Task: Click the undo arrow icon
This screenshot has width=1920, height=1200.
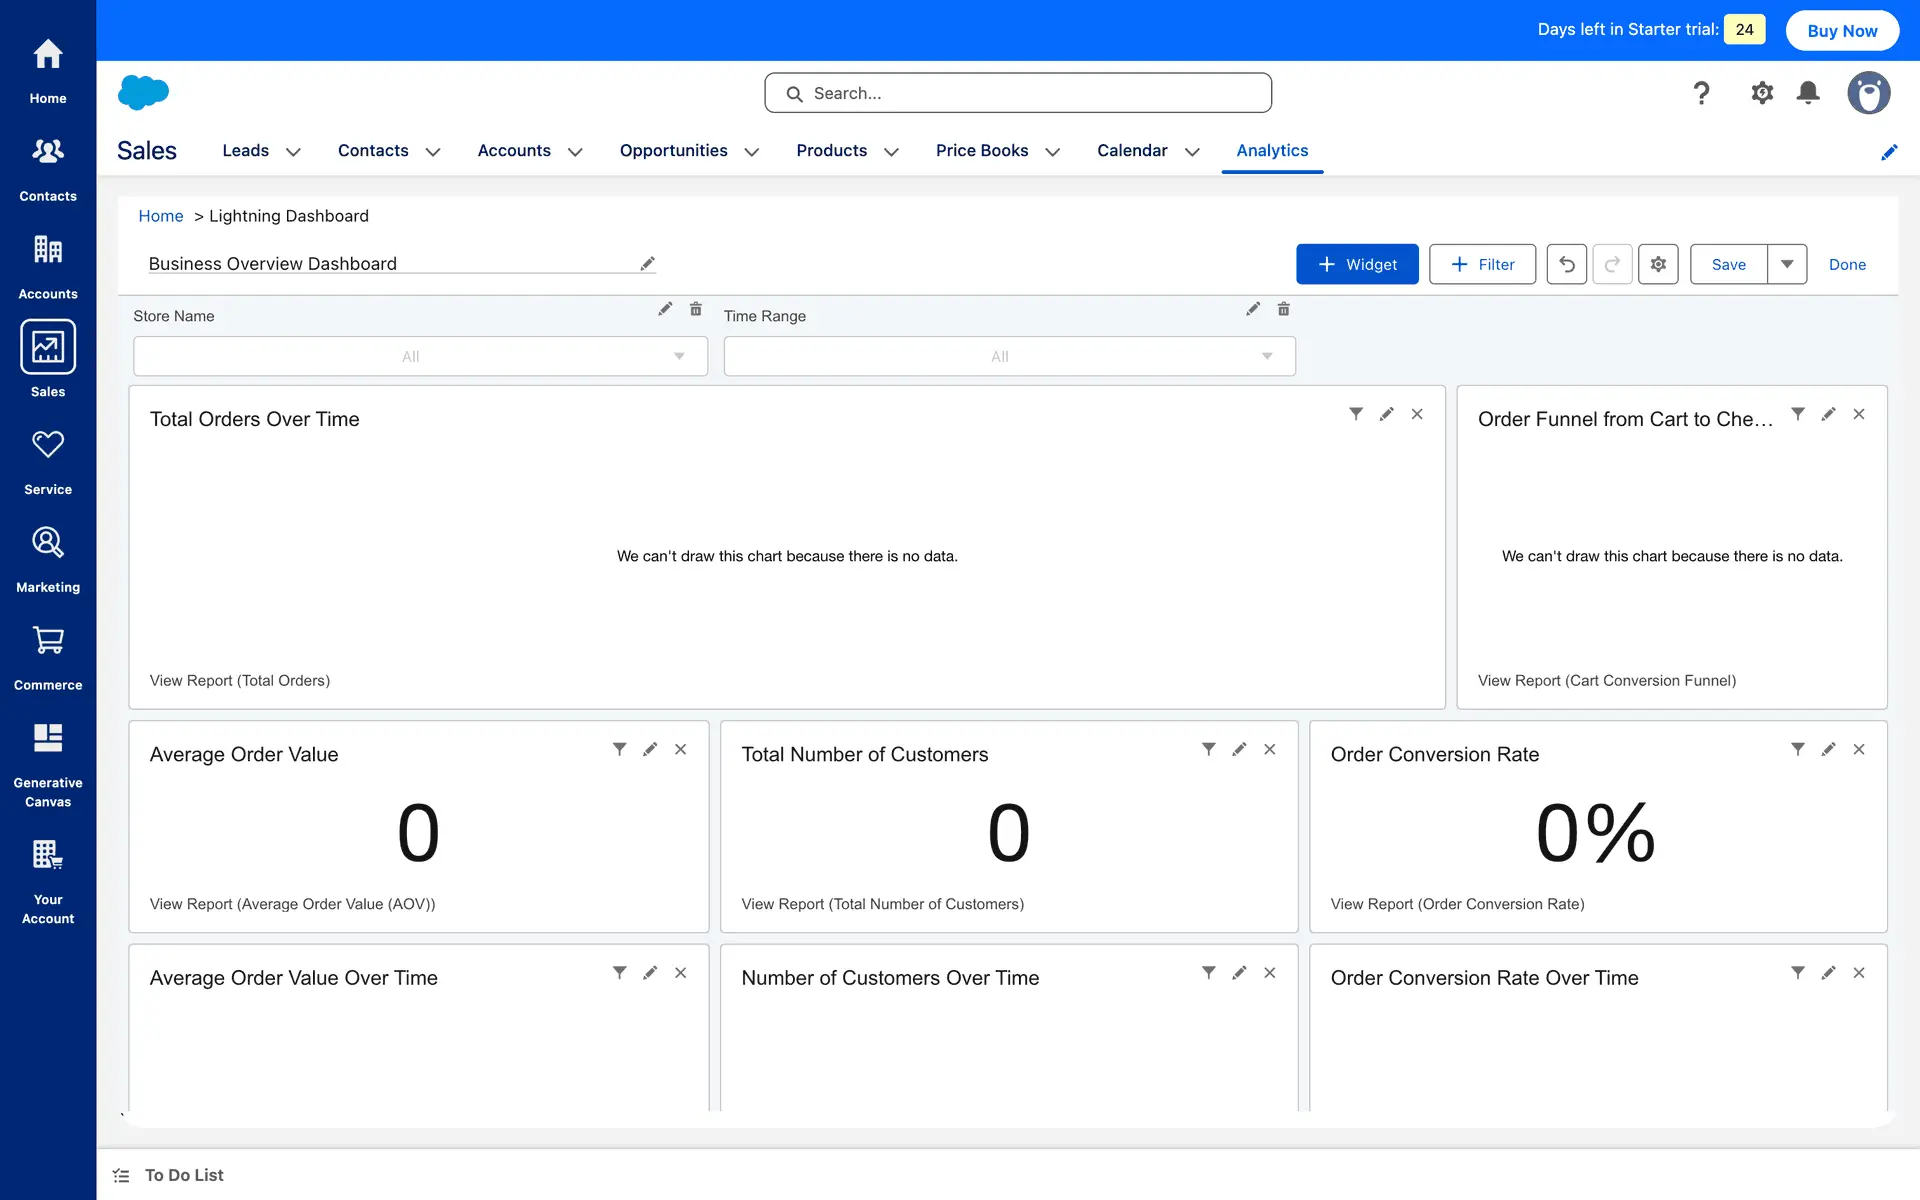Action: click(x=1566, y=264)
